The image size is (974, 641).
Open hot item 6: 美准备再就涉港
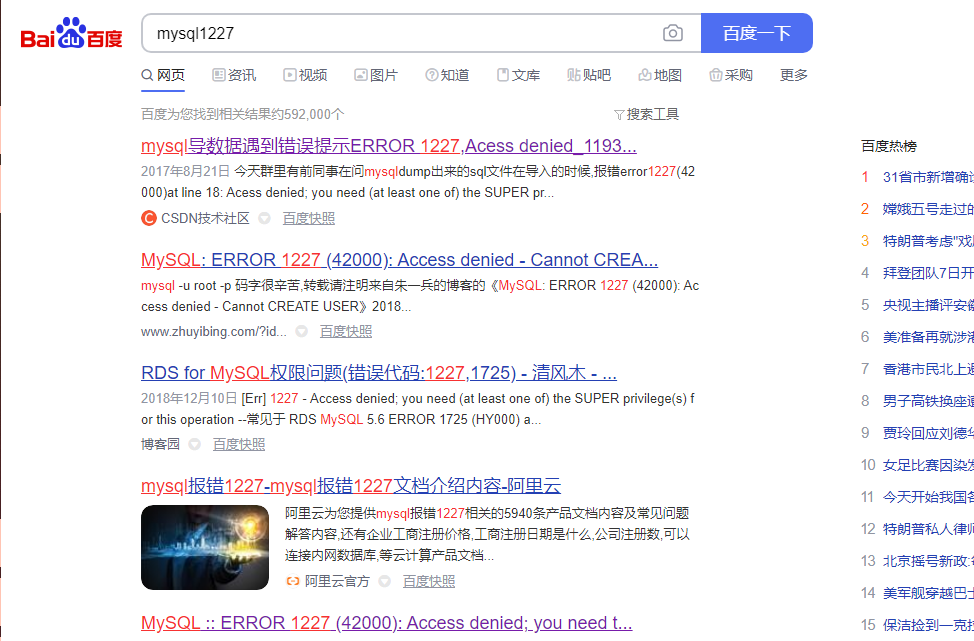[928, 337]
